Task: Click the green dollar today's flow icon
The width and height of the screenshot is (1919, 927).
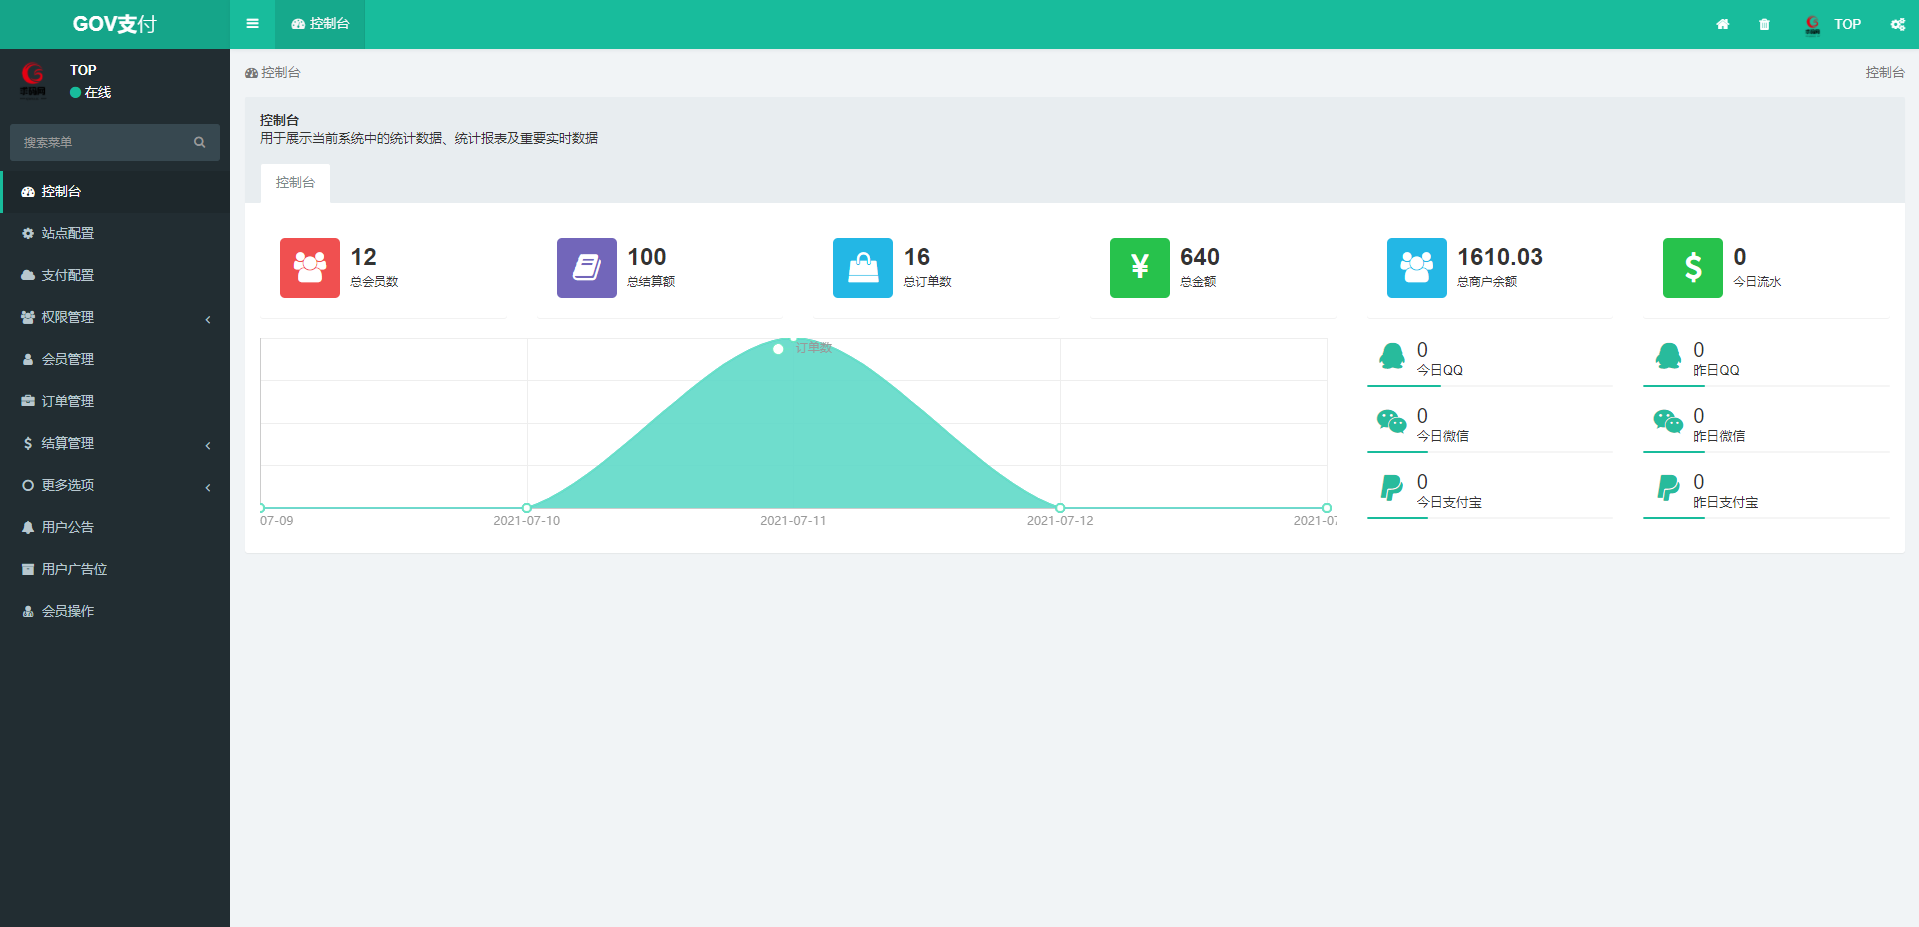Action: click(x=1692, y=268)
